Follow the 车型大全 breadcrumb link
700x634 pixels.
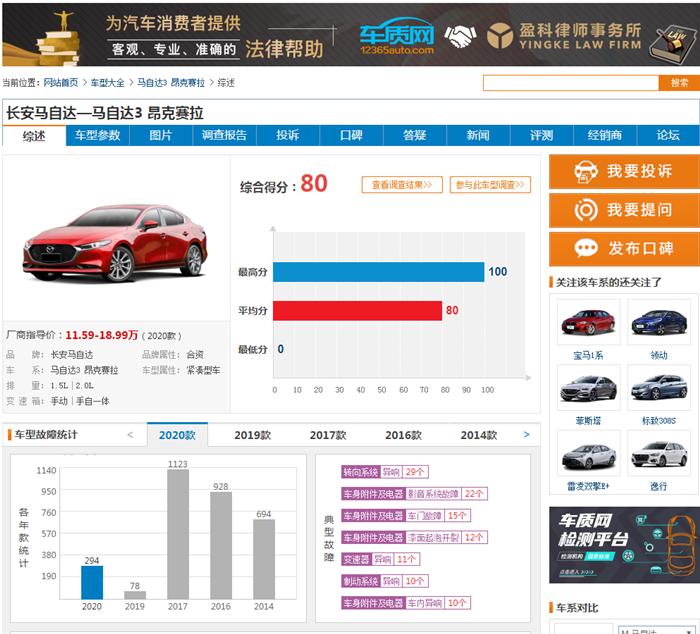pos(108,83)
